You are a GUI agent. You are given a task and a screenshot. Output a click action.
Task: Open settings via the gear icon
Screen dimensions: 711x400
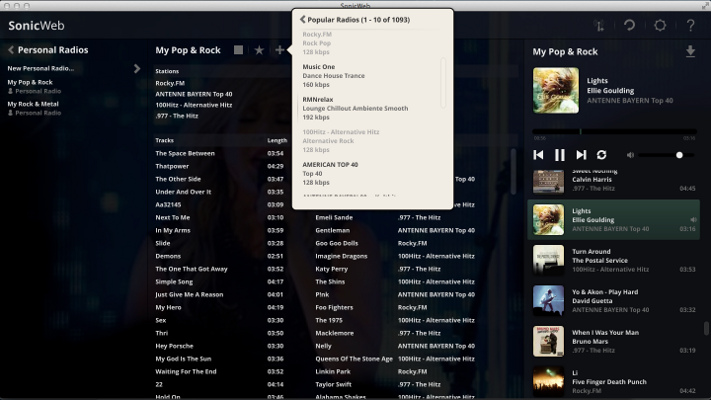(x=660, y=25)
